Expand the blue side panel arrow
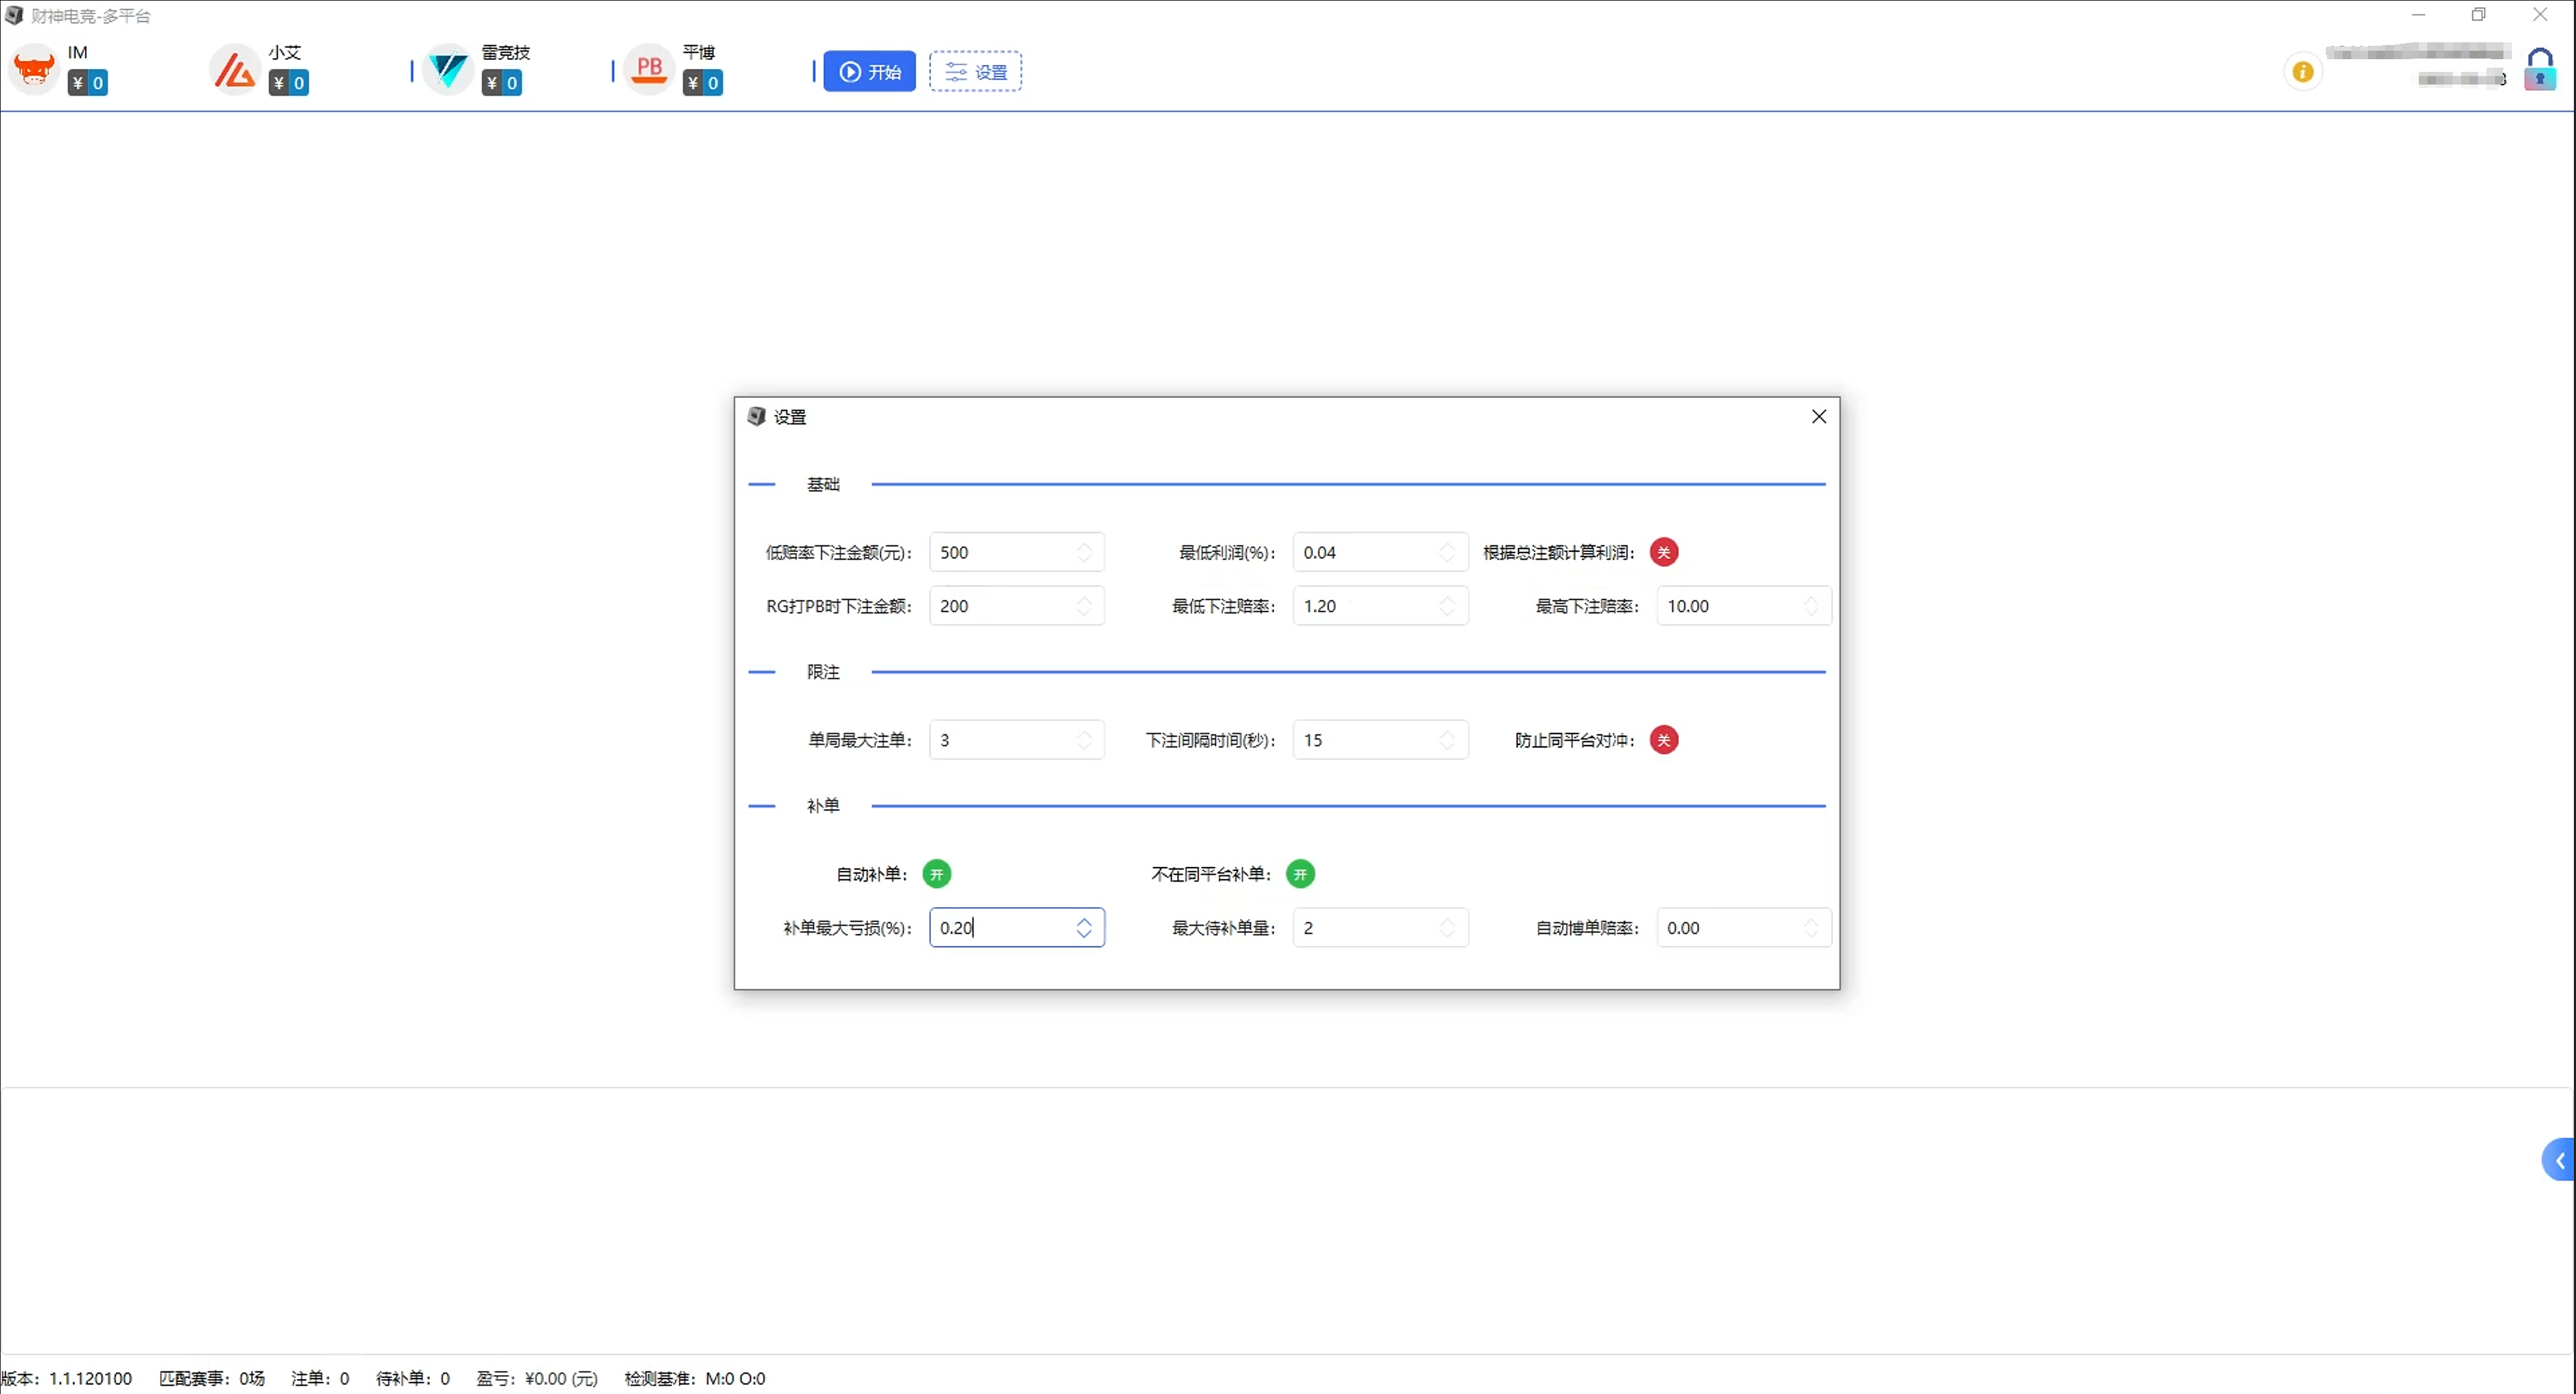 click(2559, 1160)
